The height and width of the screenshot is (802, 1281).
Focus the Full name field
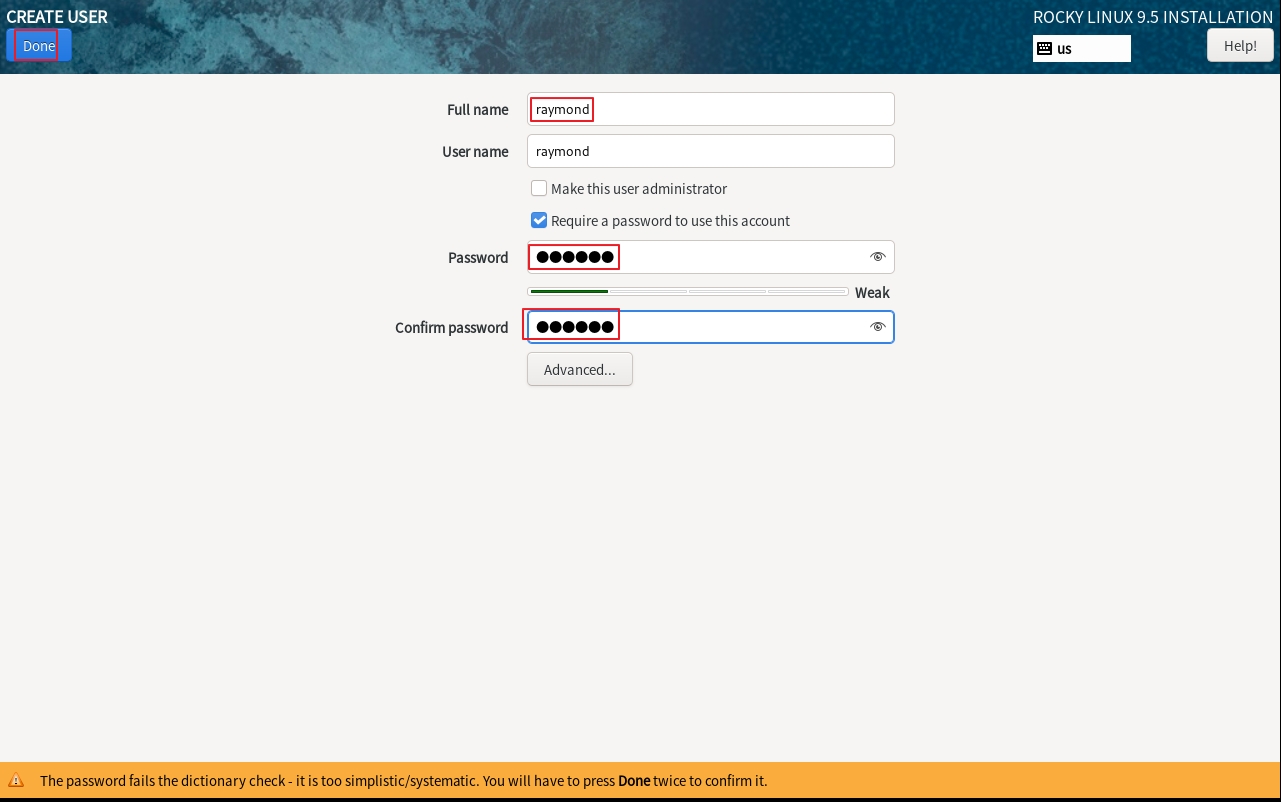point(711,109)
